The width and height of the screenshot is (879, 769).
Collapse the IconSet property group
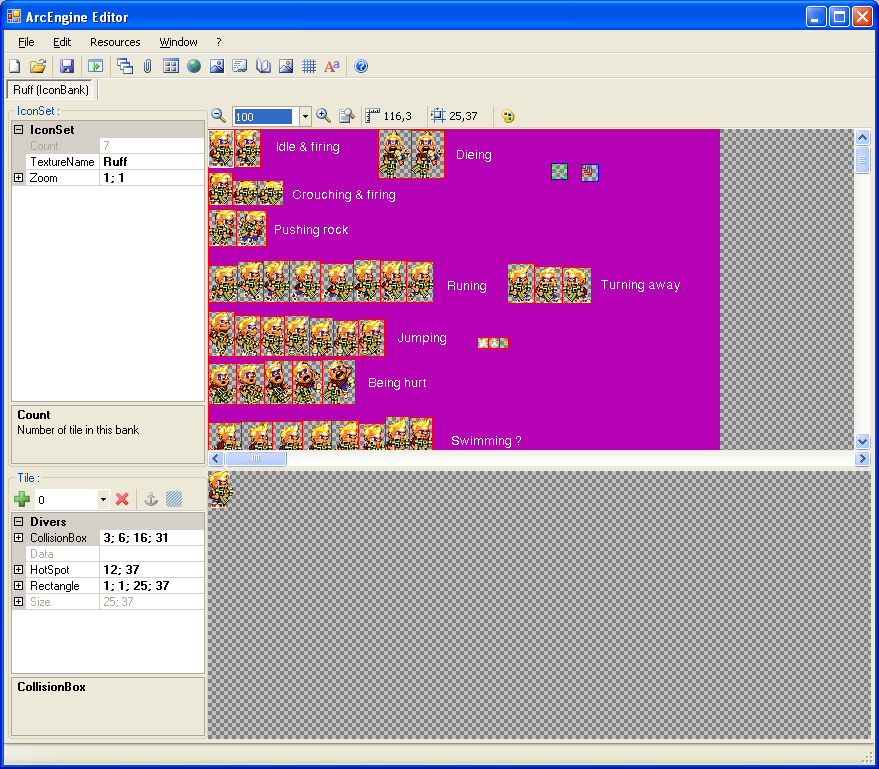point(18,129)
